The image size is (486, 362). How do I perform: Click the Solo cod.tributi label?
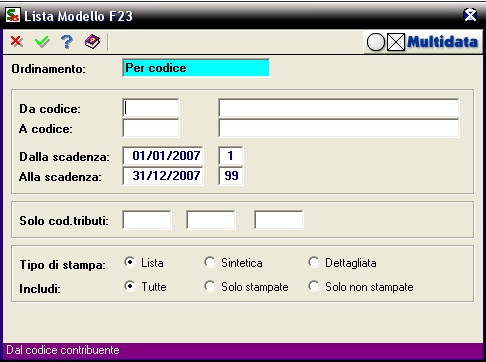[64, 221]
